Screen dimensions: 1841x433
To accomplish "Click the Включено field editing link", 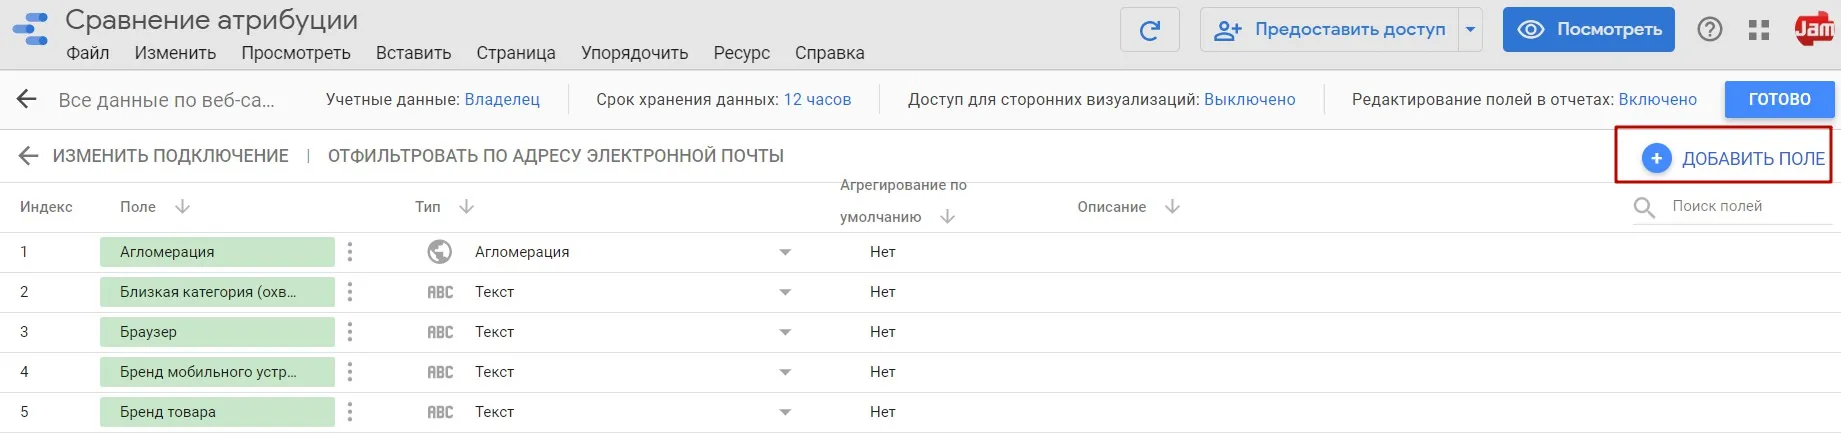I will 1658,99.
